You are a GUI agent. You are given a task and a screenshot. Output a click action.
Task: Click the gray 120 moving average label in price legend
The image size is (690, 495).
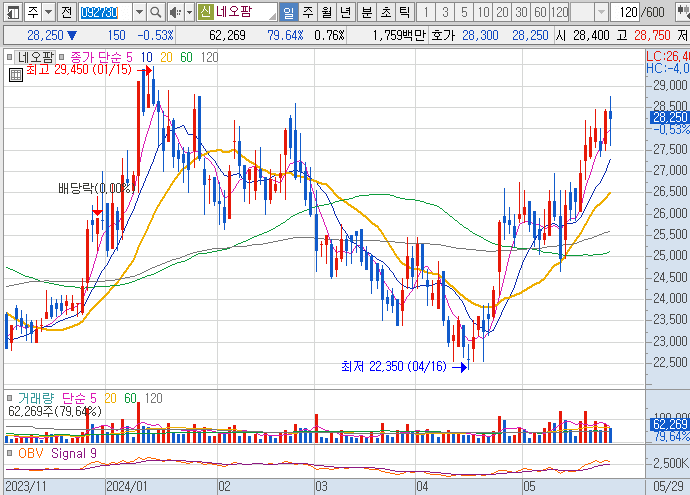tap(209, 57)
